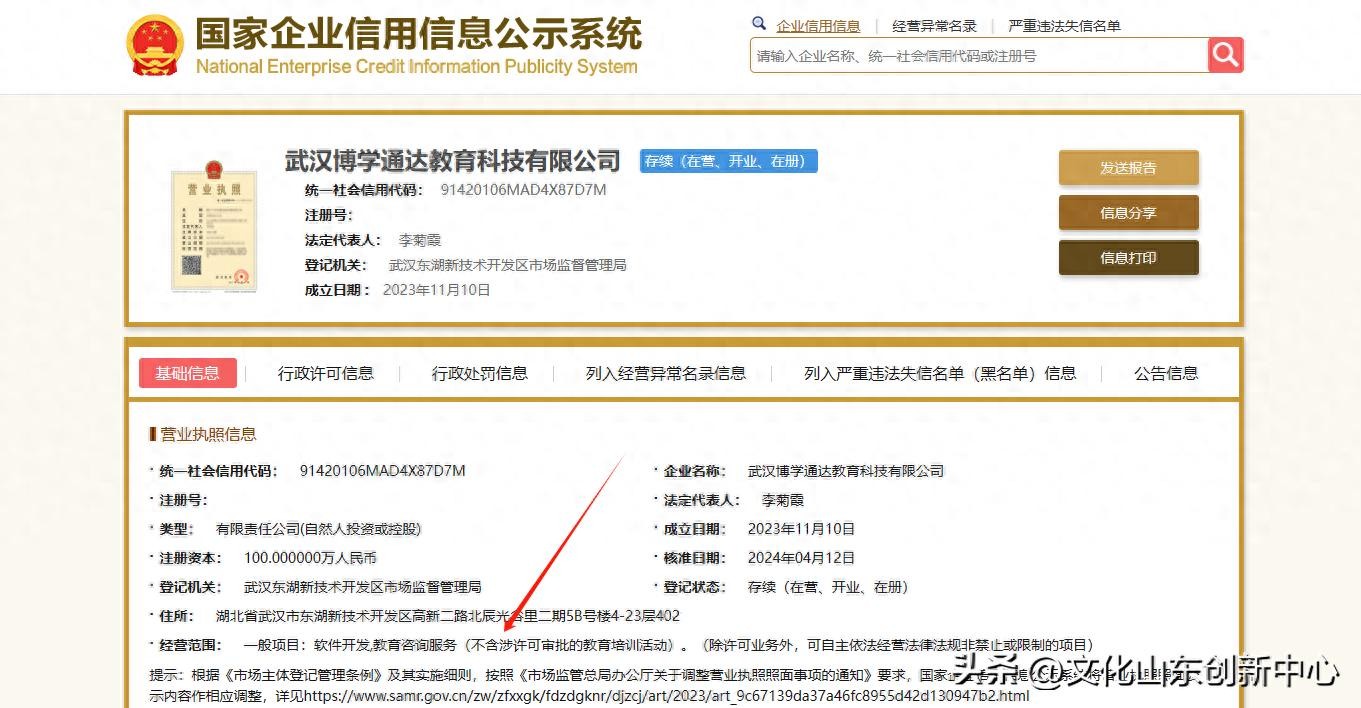
Task: Click the national emblem logo
Action: click(x=155, y=45)
